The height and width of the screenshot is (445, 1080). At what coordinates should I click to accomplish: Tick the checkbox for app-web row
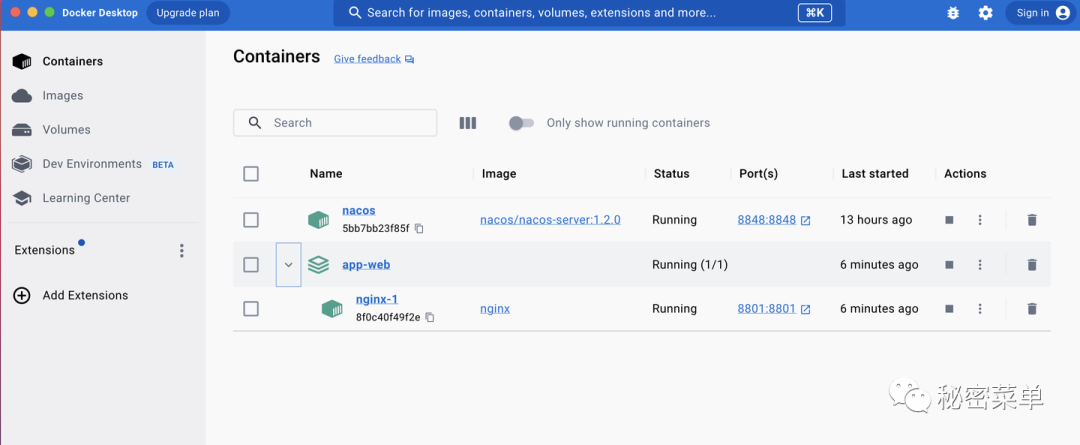click(x=251, y=265)
